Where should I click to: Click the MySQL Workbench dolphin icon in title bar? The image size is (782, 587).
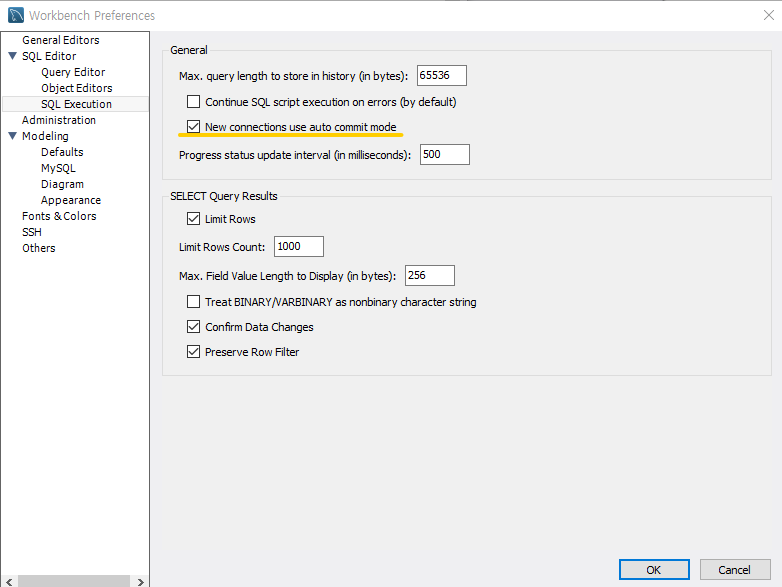16,15
